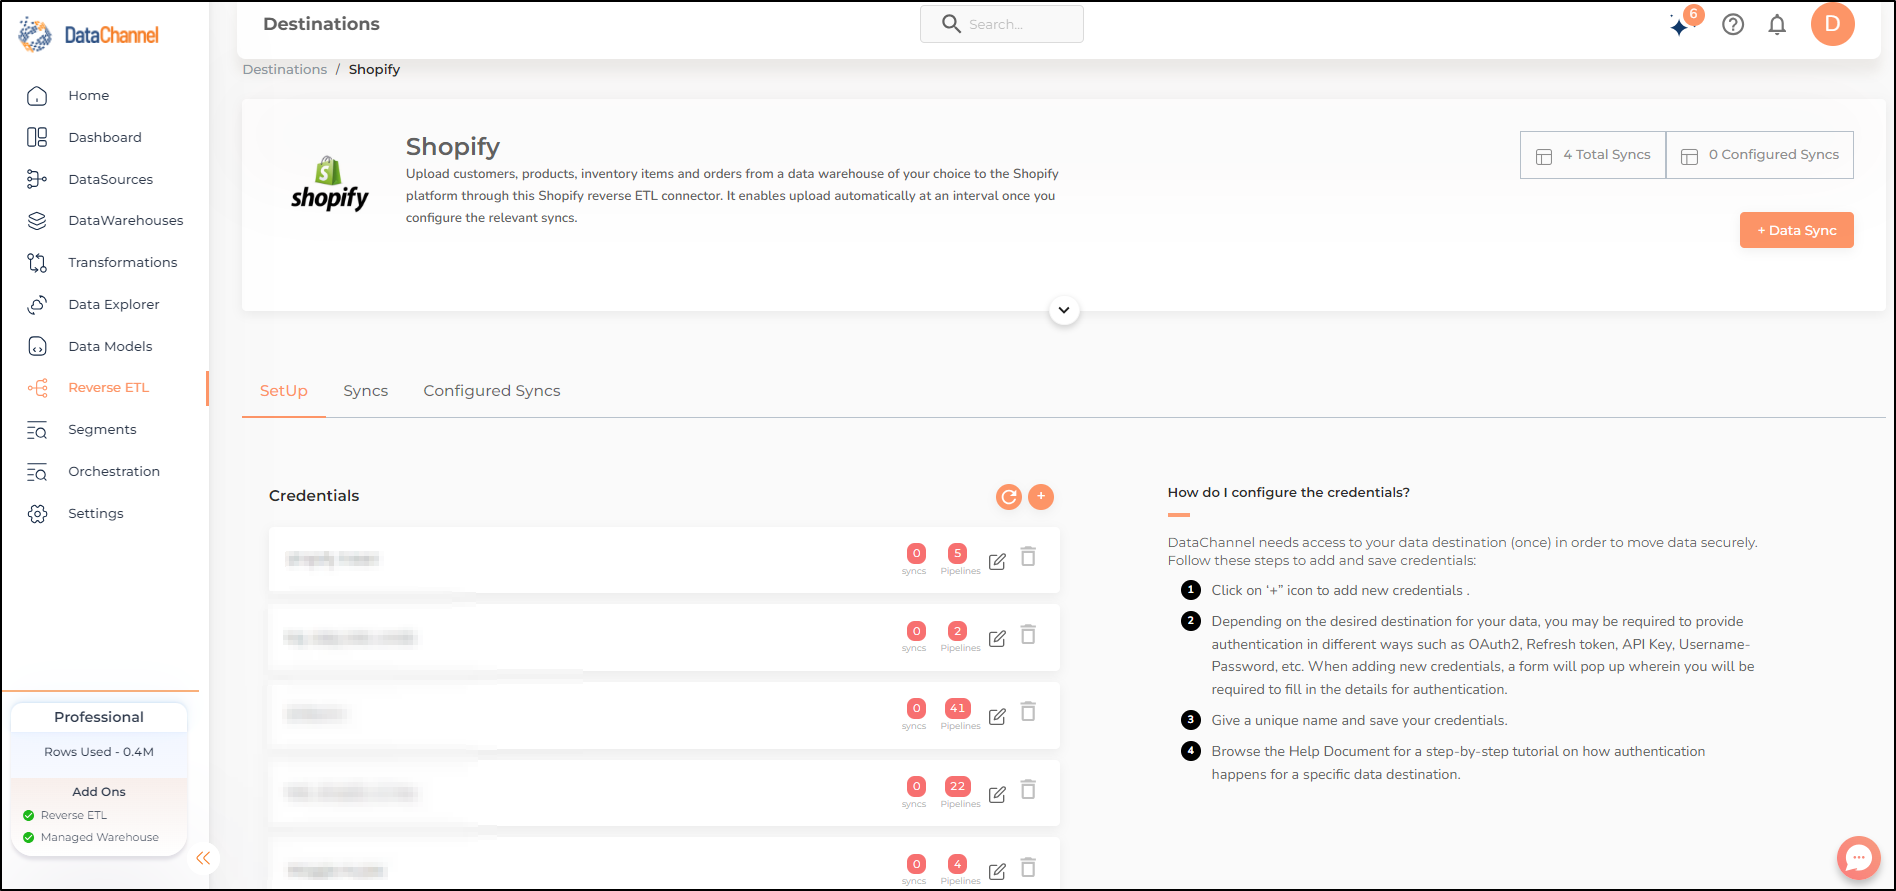Click Destinations breadcrumb link
Viewport: 1896px width, 891px height.
(x=285, y=69)
